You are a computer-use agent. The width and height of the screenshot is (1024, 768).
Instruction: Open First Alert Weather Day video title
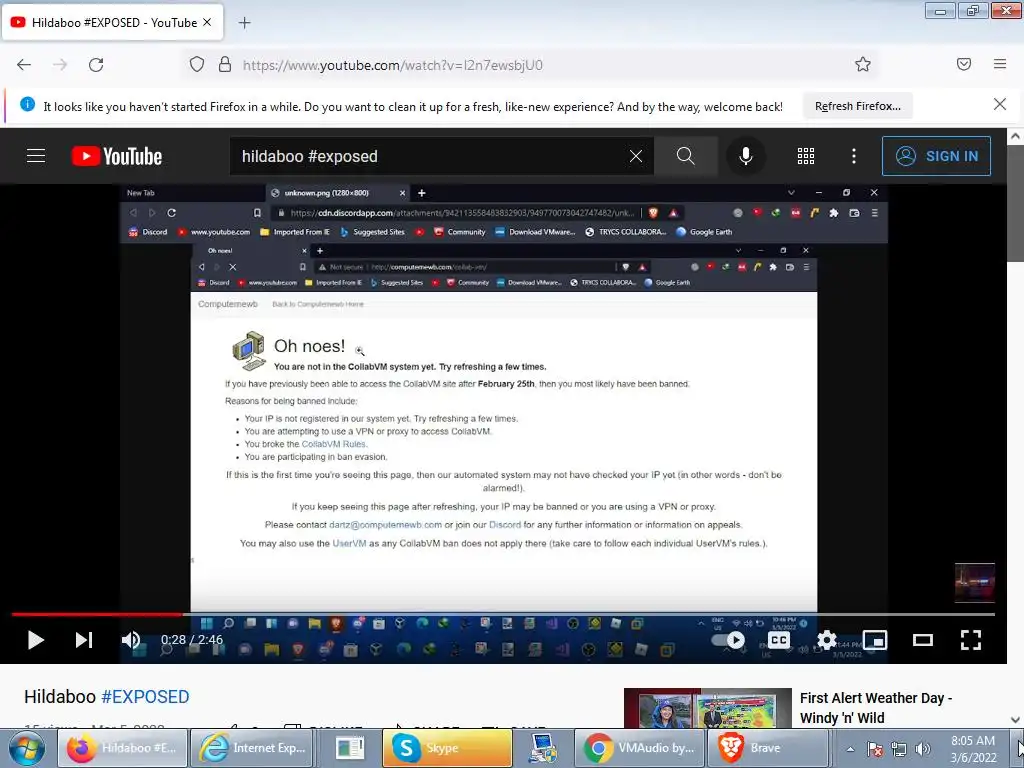click(876, 708)
